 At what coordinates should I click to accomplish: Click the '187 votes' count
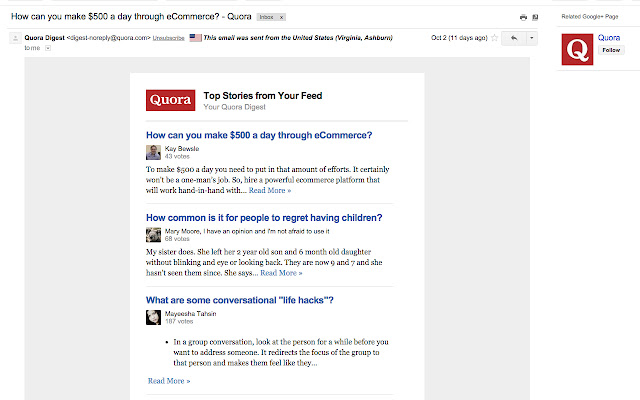tap(179, 321)
